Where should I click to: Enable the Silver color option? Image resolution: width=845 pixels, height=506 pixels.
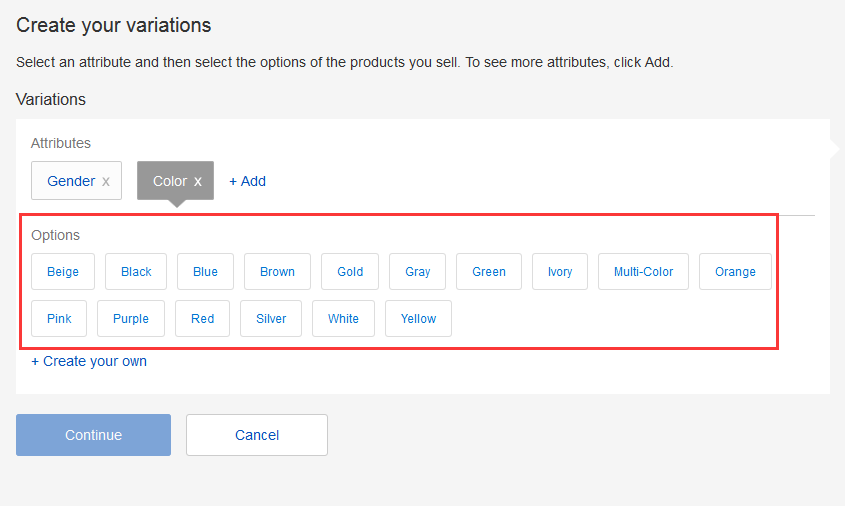click(271, 319)
